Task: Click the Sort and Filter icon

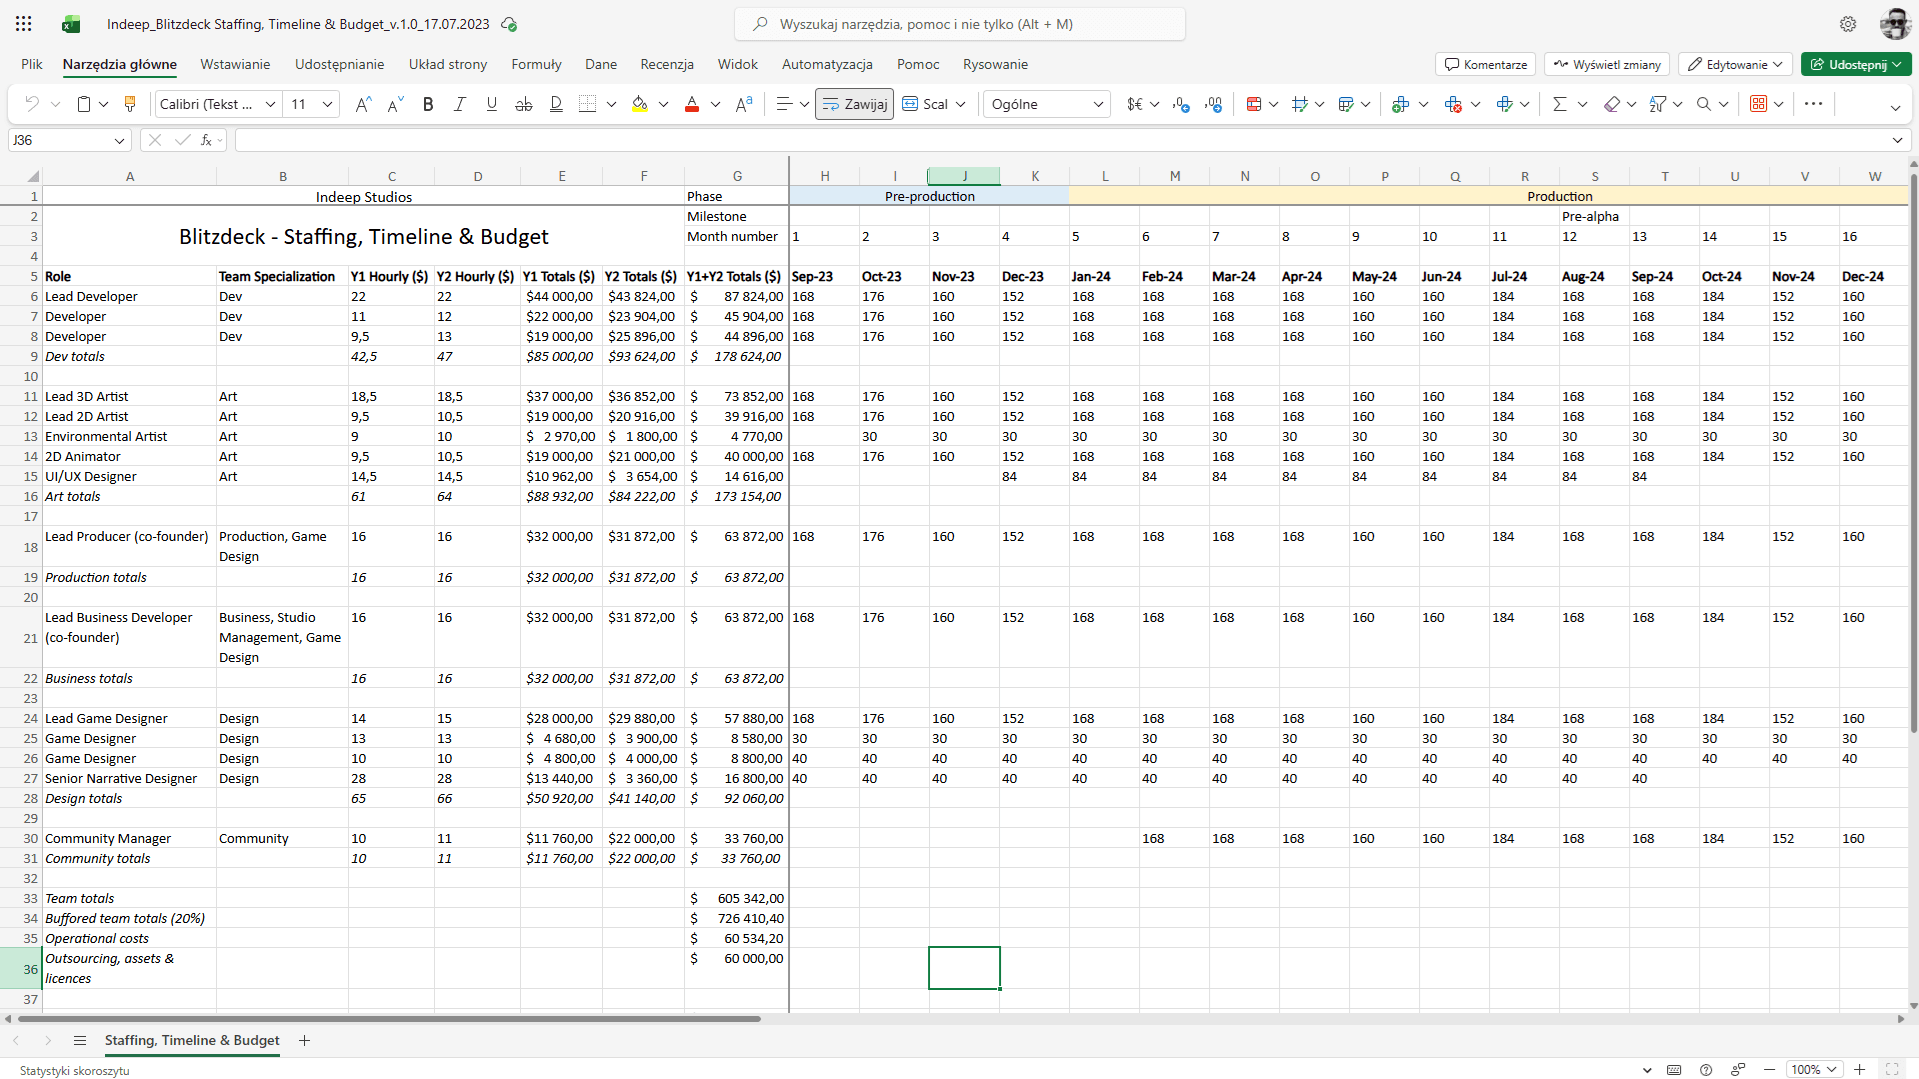Action: point(1658,104)
